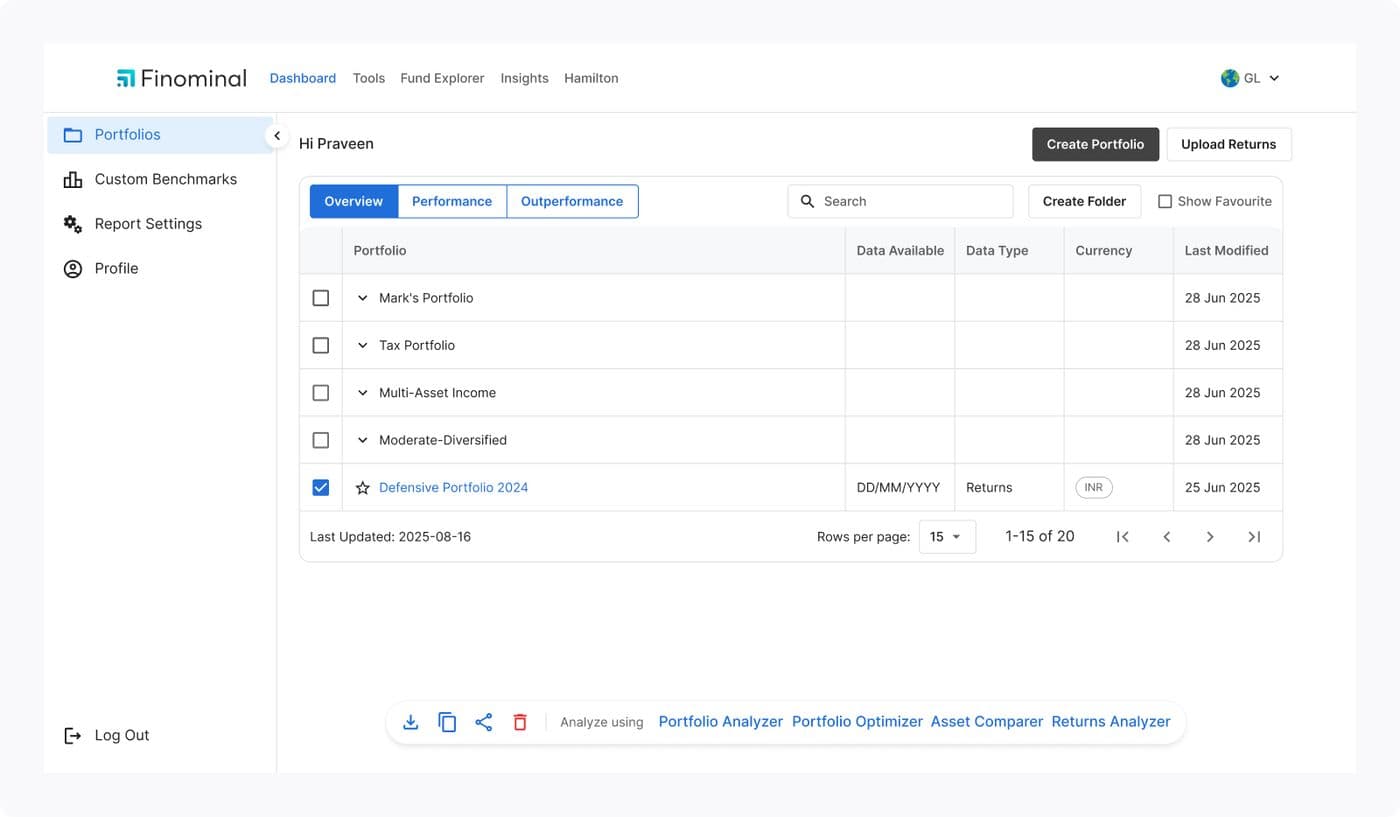Viewport: 1400px width, 817px height.
Task: Switch to the Performance tab
Action: pos(452,201)
